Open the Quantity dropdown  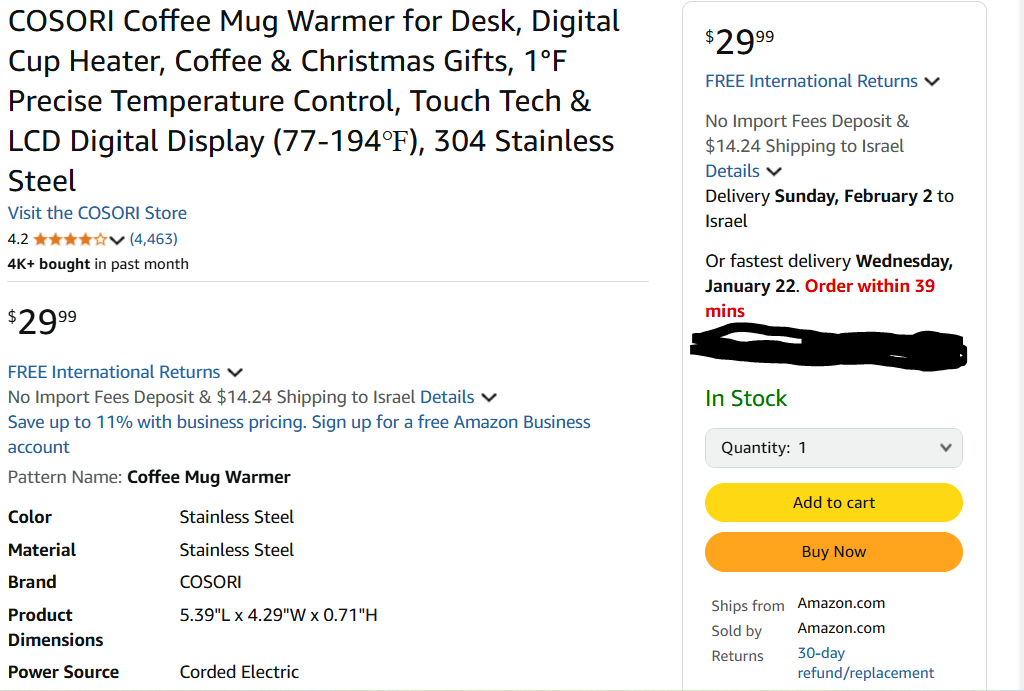833,448
